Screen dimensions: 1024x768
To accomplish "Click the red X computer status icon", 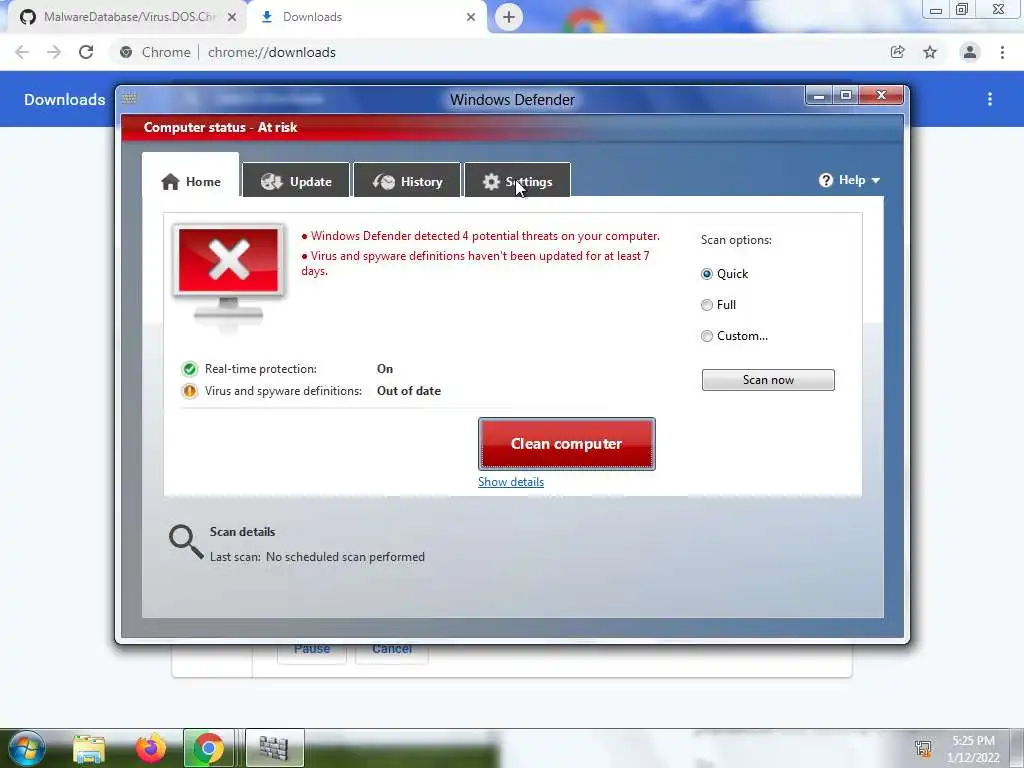I will pyautogui.click(x=228, y=274).
